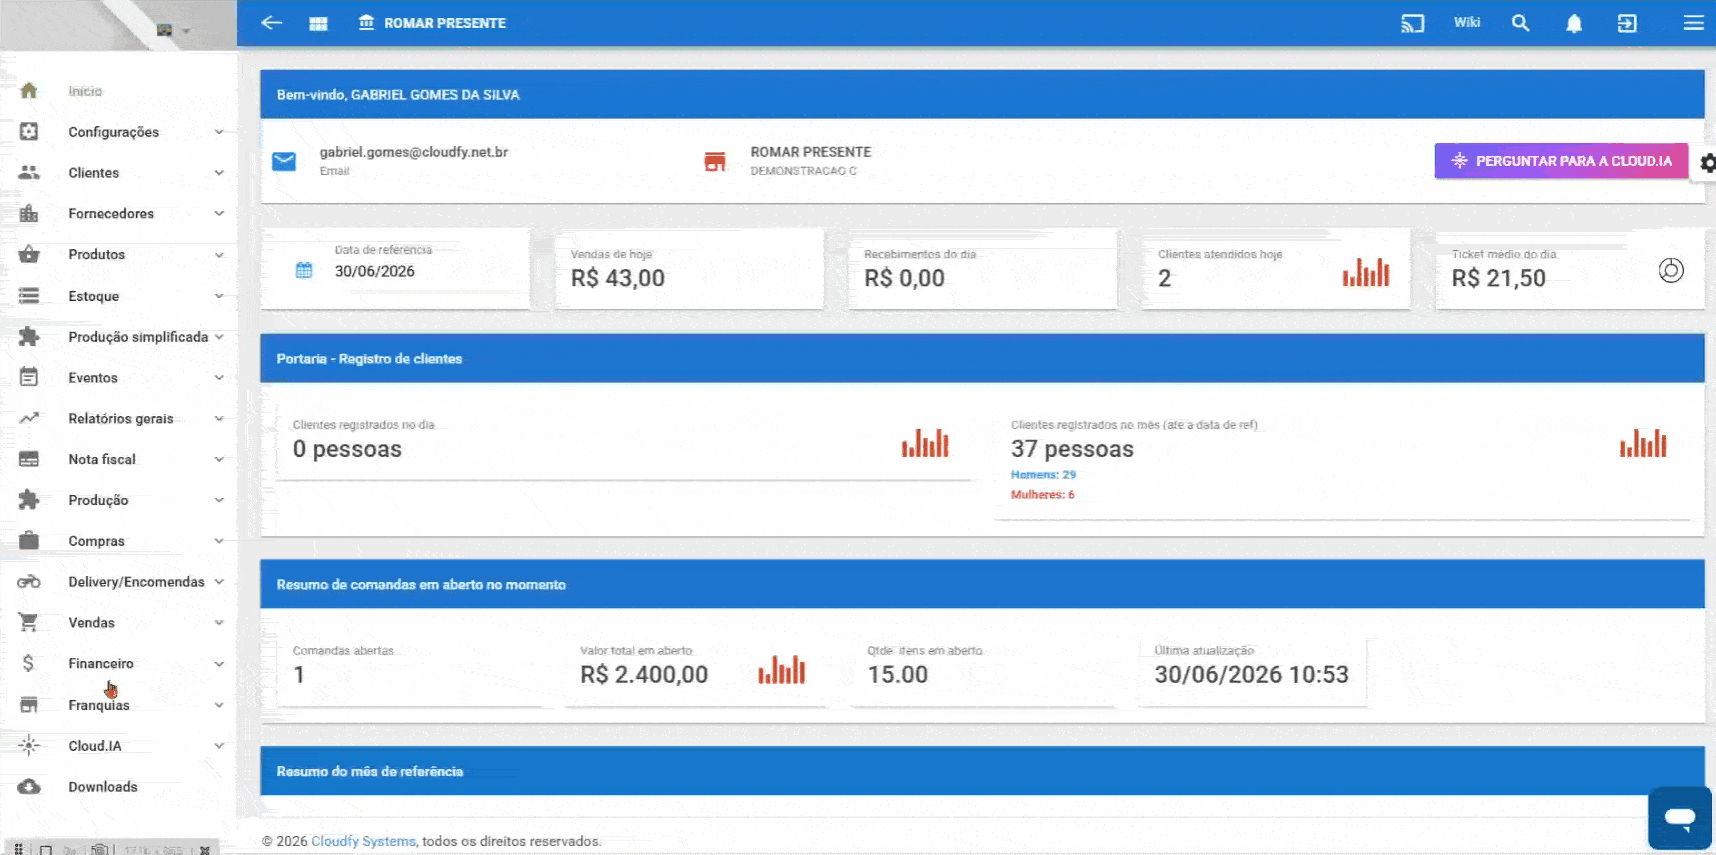Image resolution: width=1716 pixels, height=855 pixels.
Task: Expand Franquias chevron
Action: coord(219,705)
